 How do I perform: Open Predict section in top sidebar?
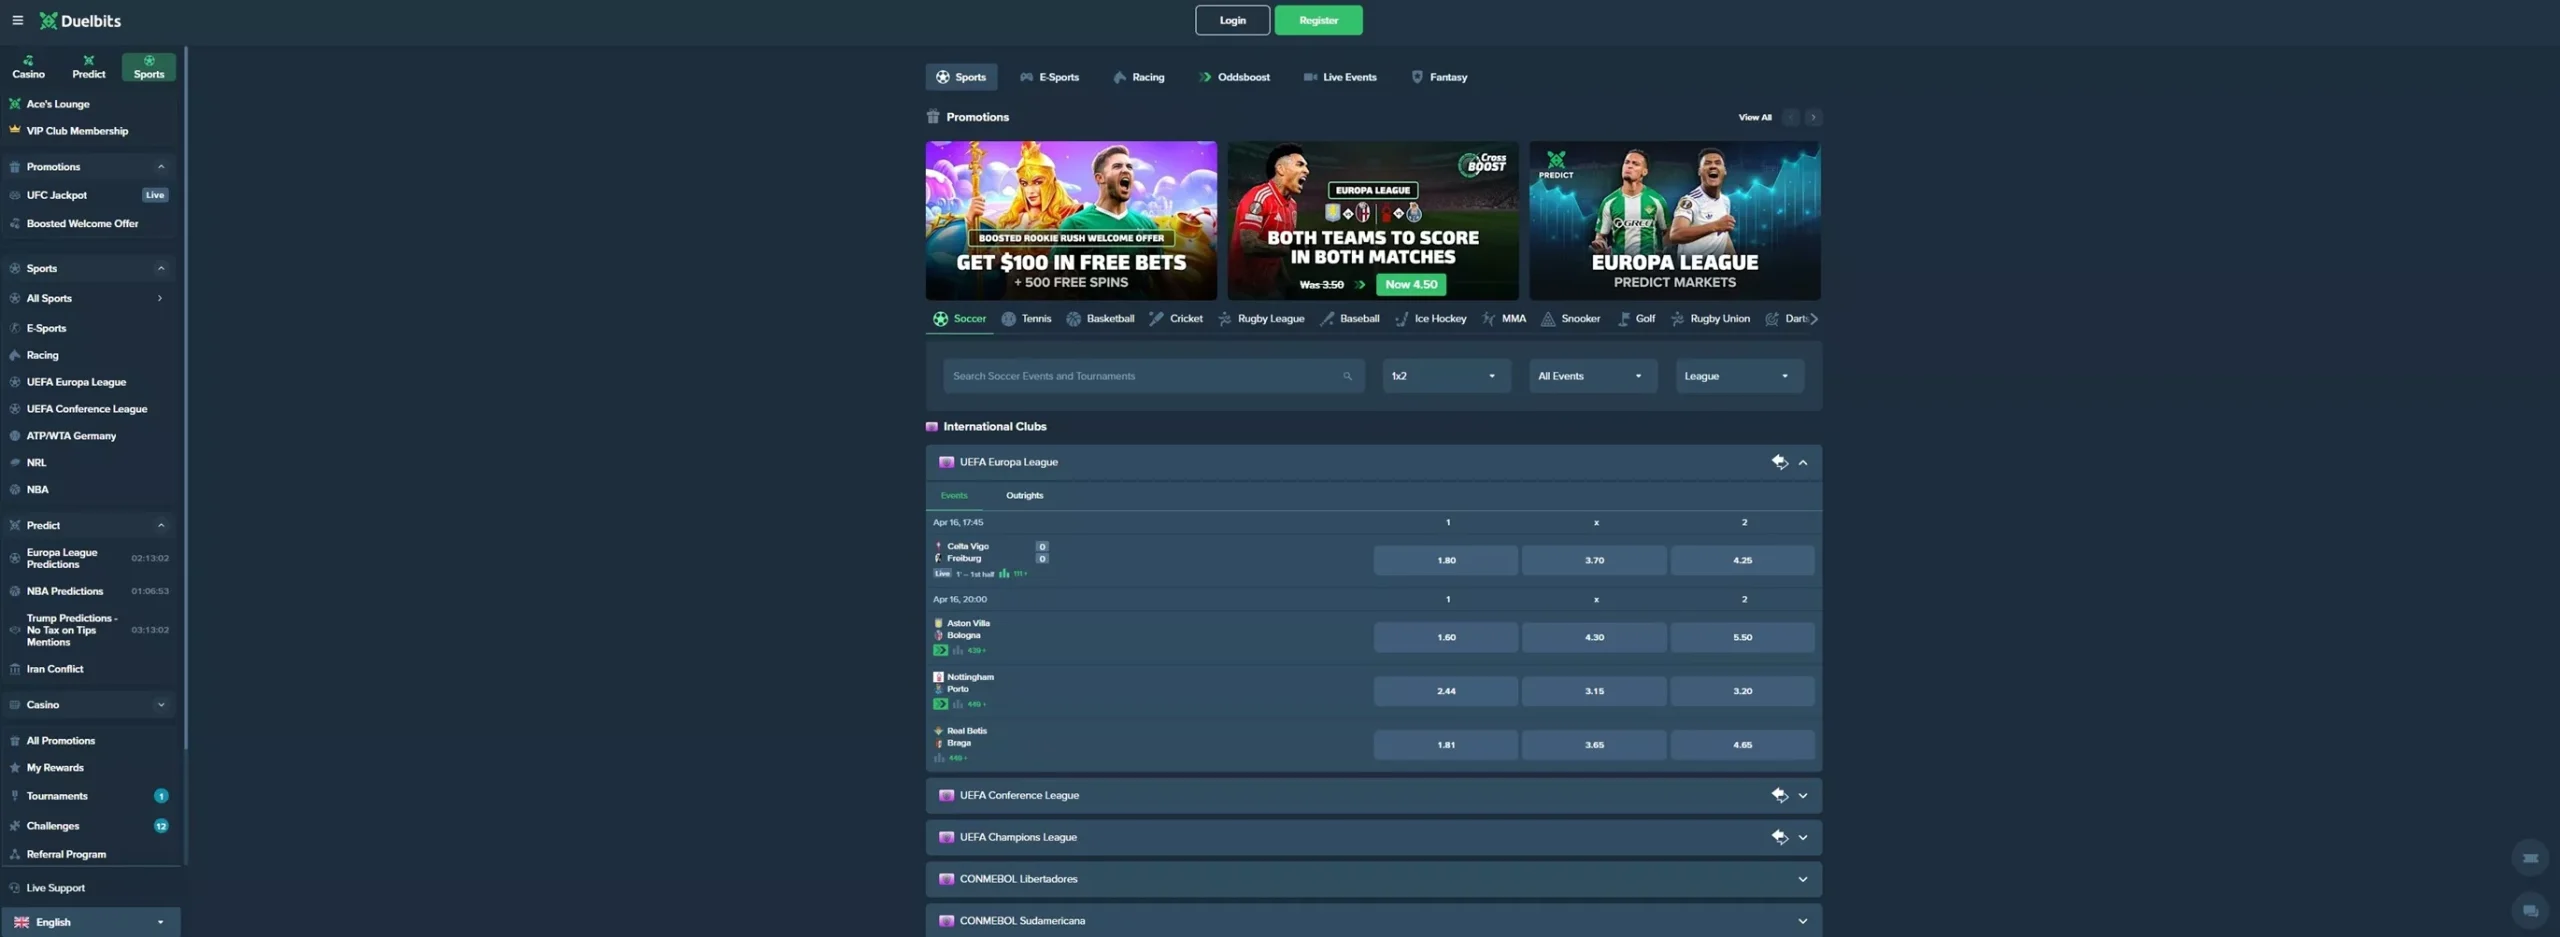click(x=88, y=67)
